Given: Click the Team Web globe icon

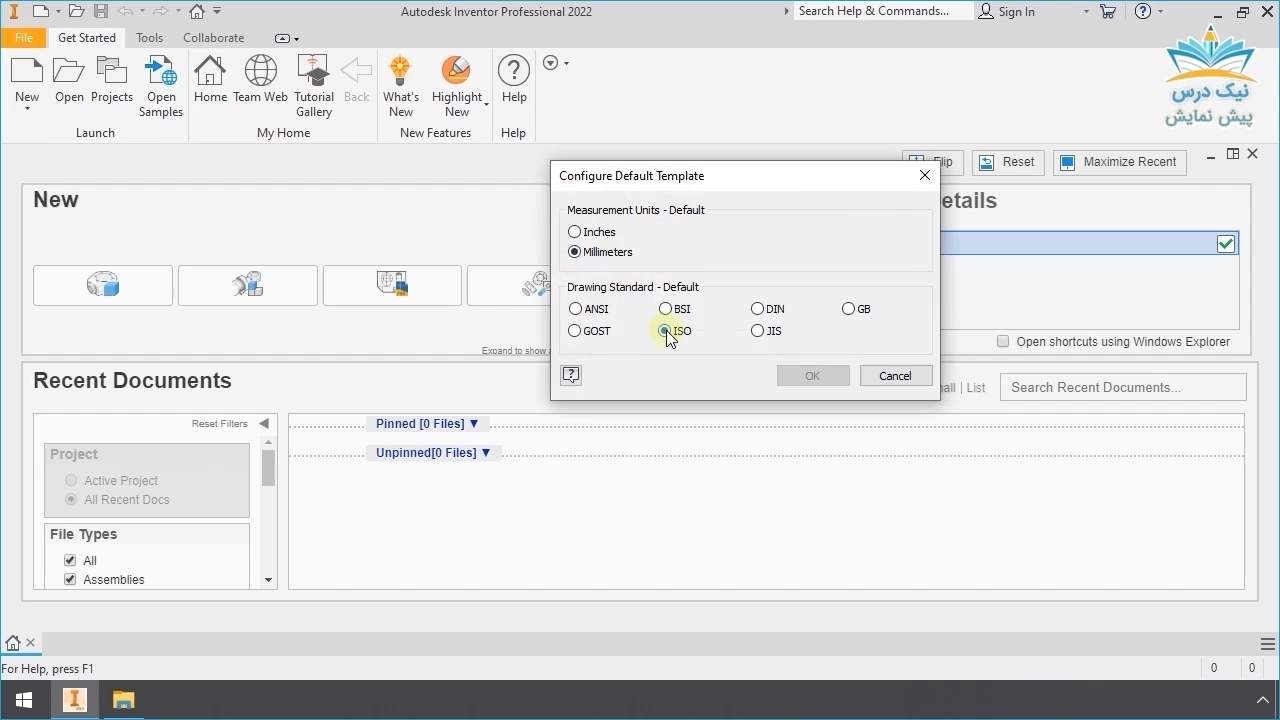Looking at the screenshot, I should tap(260, 73).
